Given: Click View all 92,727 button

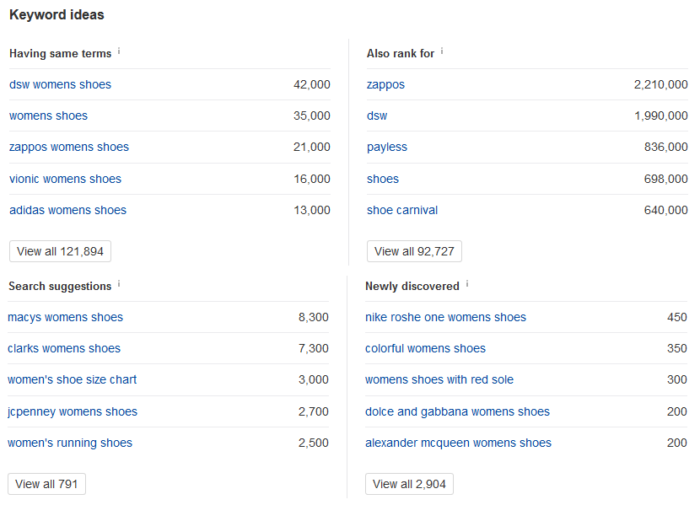Looking at the screenshot, I should (414, 251).
